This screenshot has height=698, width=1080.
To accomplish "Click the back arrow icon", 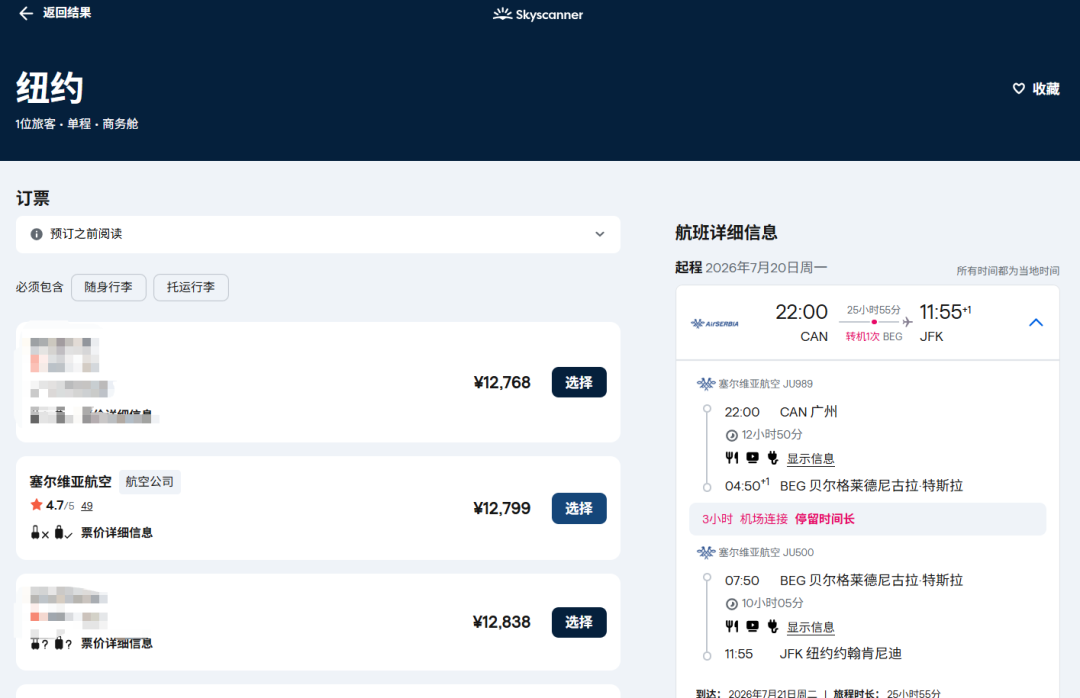I will (26, 14).
